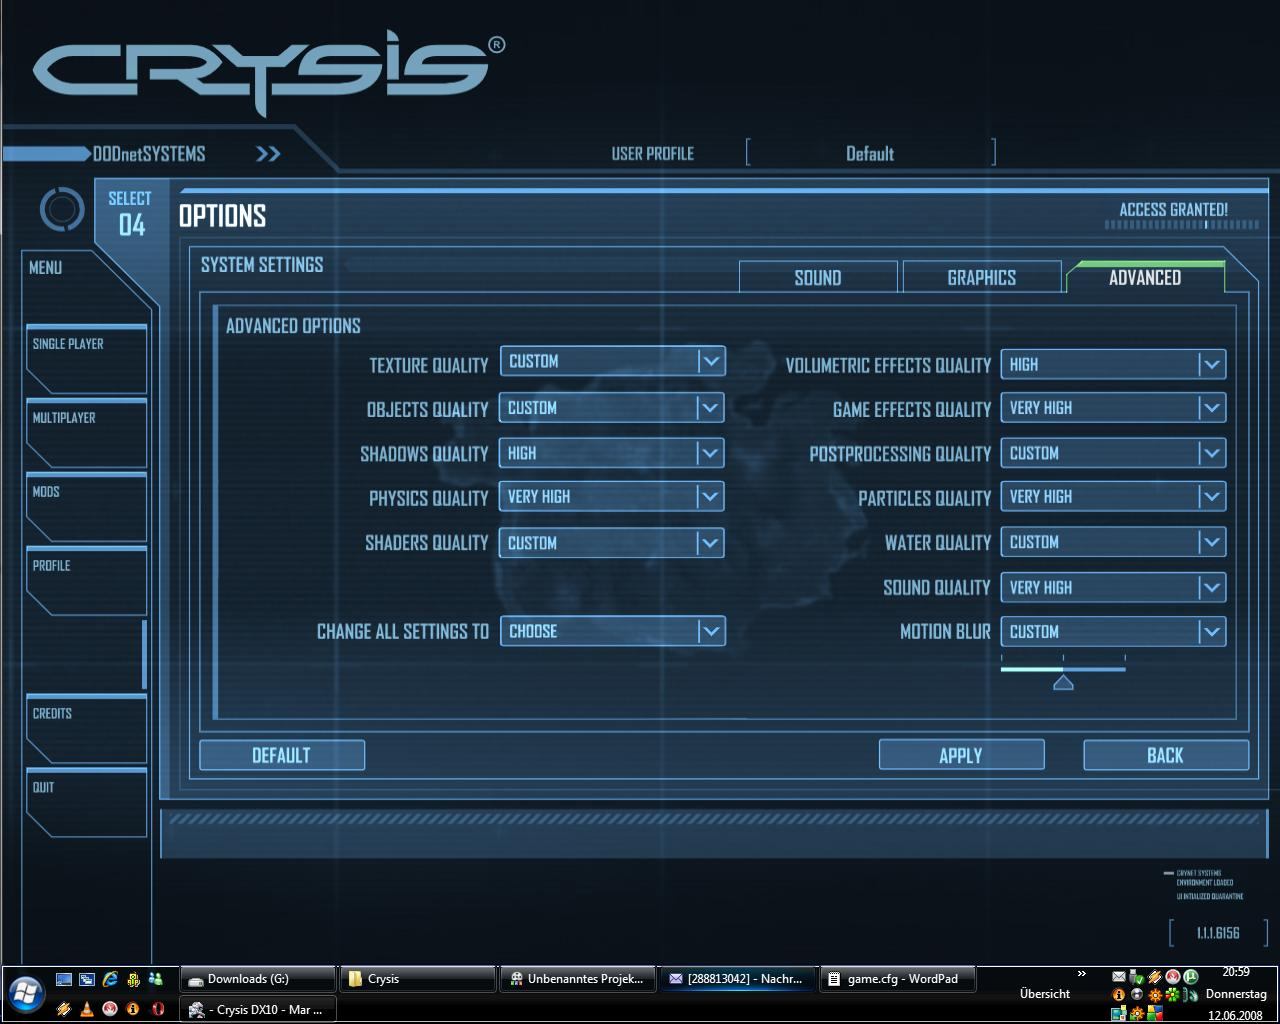Open the Crysis folder taskbar window
1280x1024 pixels.
417,979
